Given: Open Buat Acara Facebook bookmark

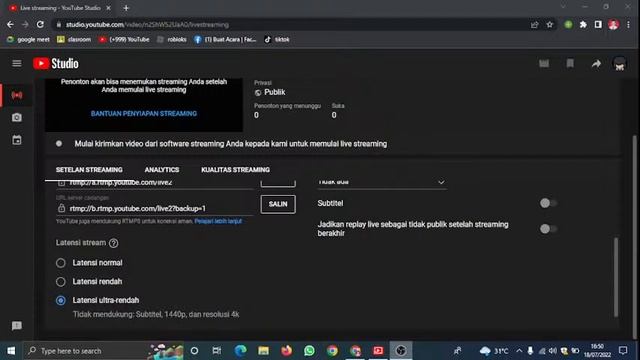Looking at the screenshot, I should pyautogui.click(x=225, y=40).
